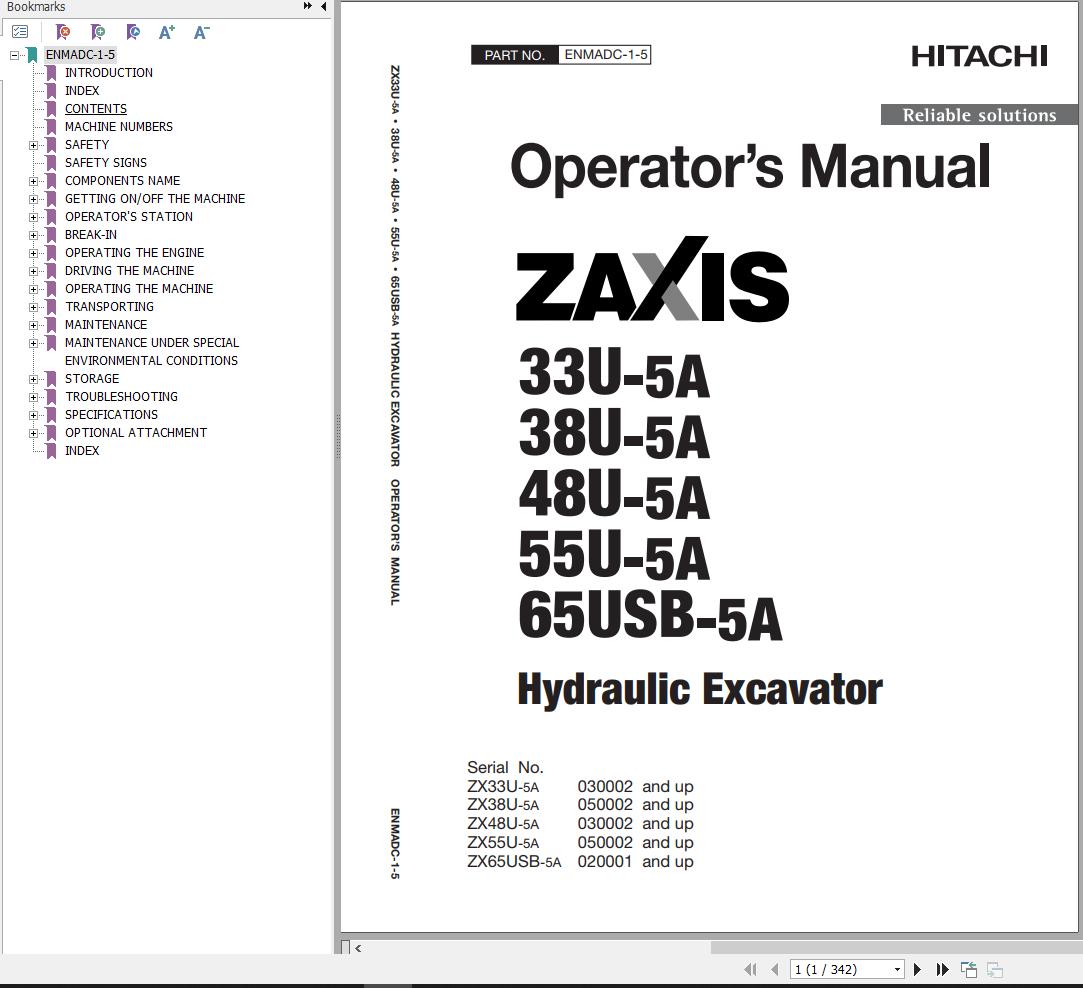Expand GETTING ON/OFF THE MACHINE node
The height and width of the screenshot is (988, 1083).
point(33,199)
